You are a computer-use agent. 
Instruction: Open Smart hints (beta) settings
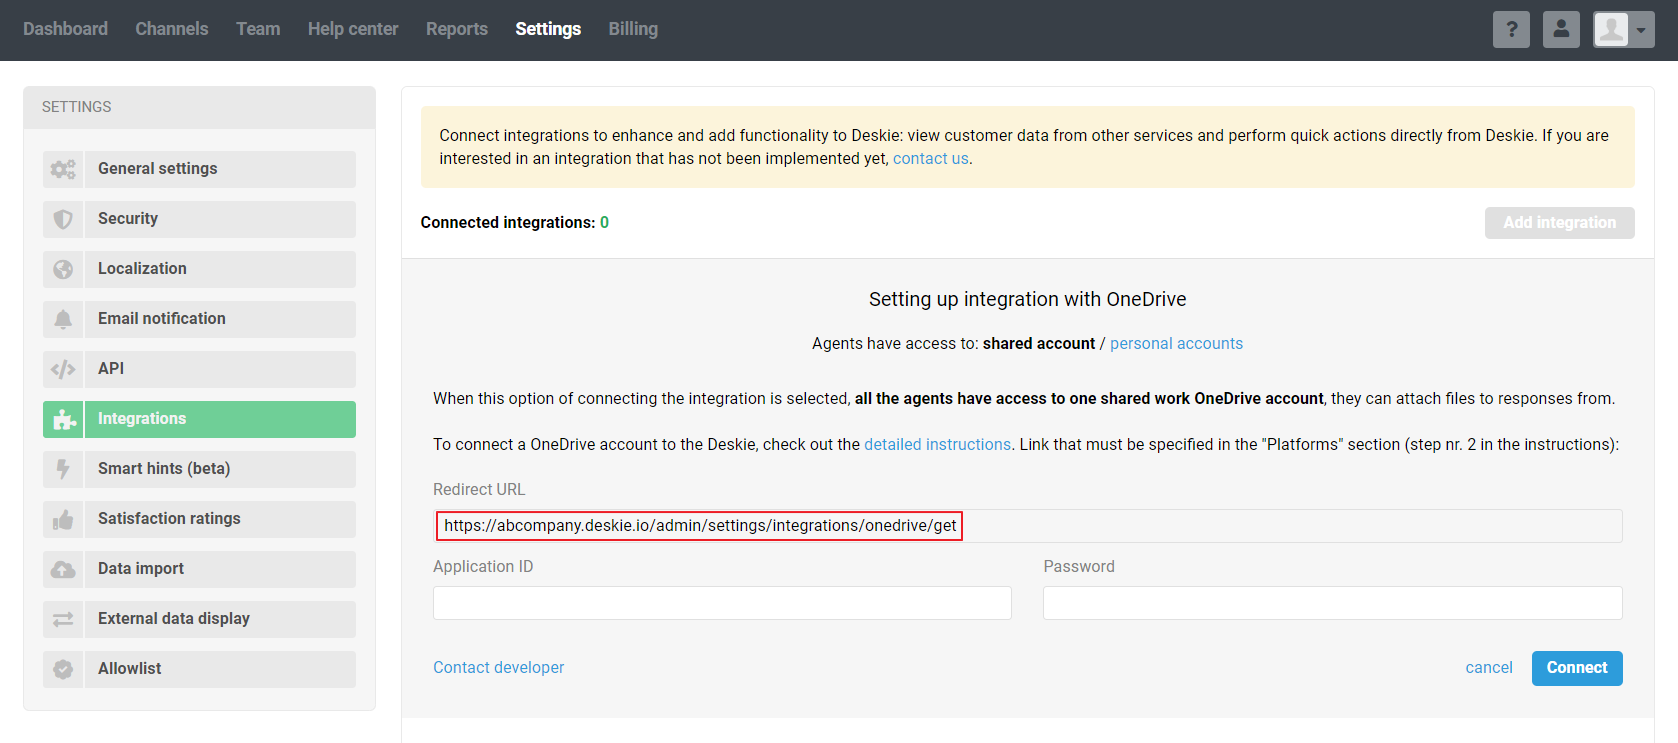(199, 469)
